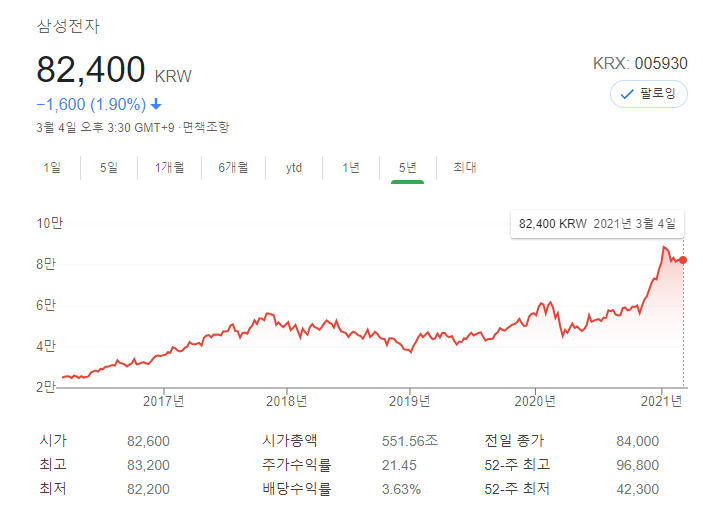
Task: Click the 2017년 axis label
Action: (x=164, y=401)
